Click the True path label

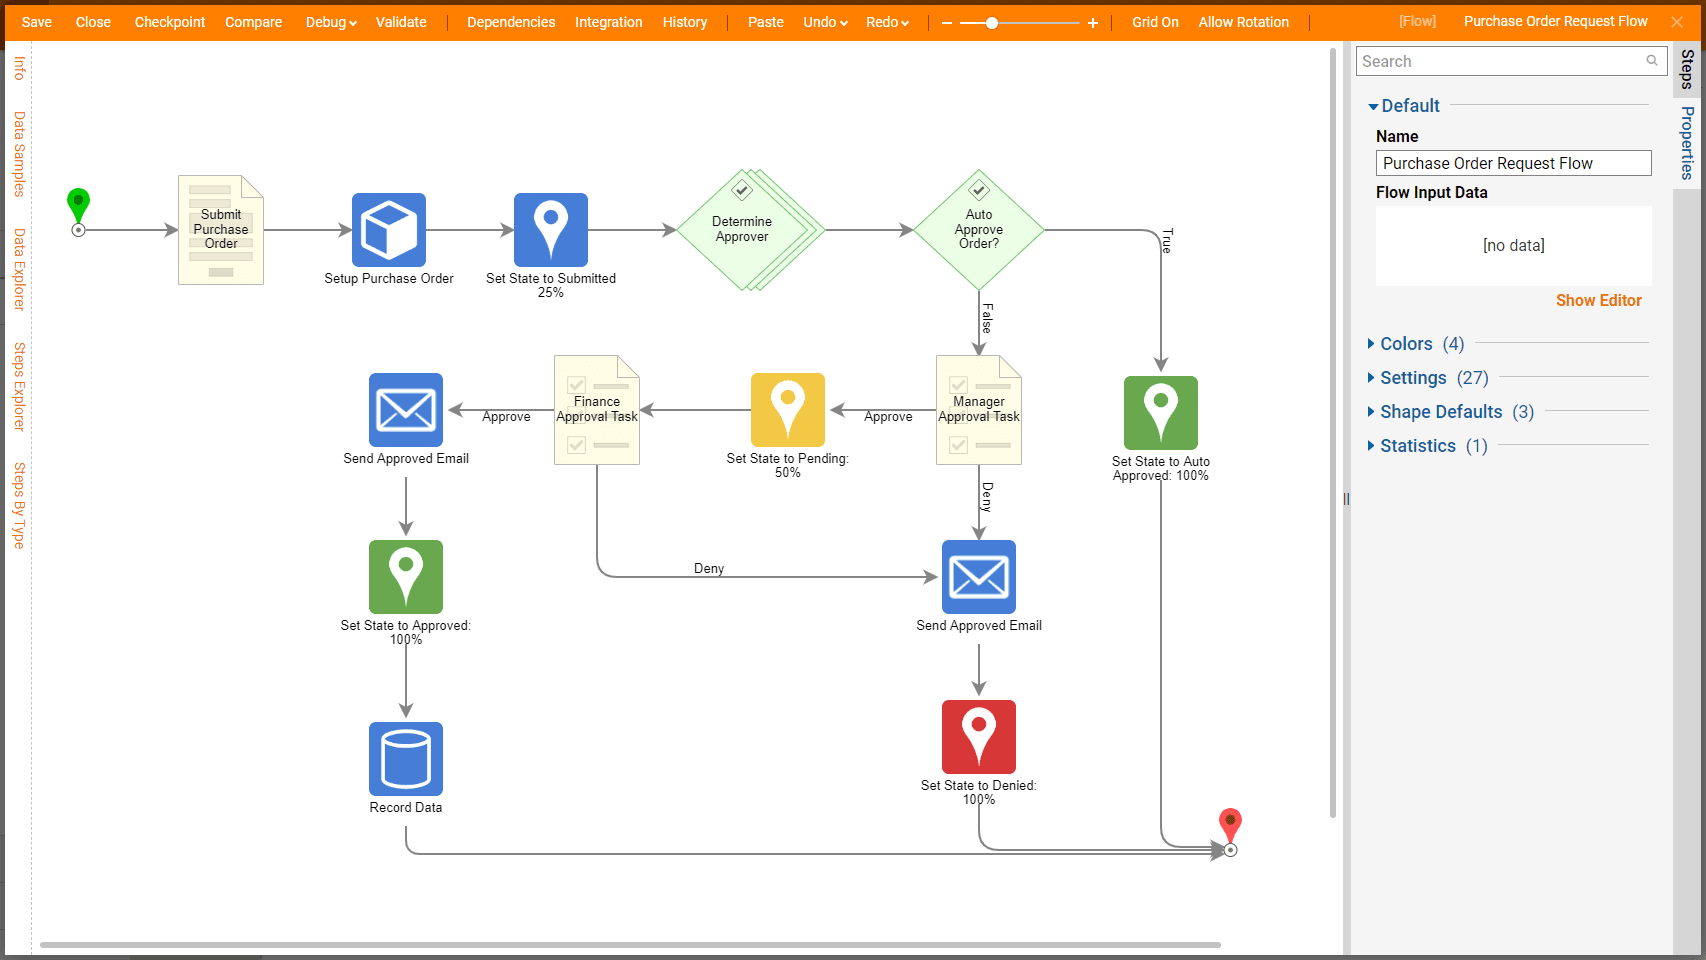tap(1167, 240)
